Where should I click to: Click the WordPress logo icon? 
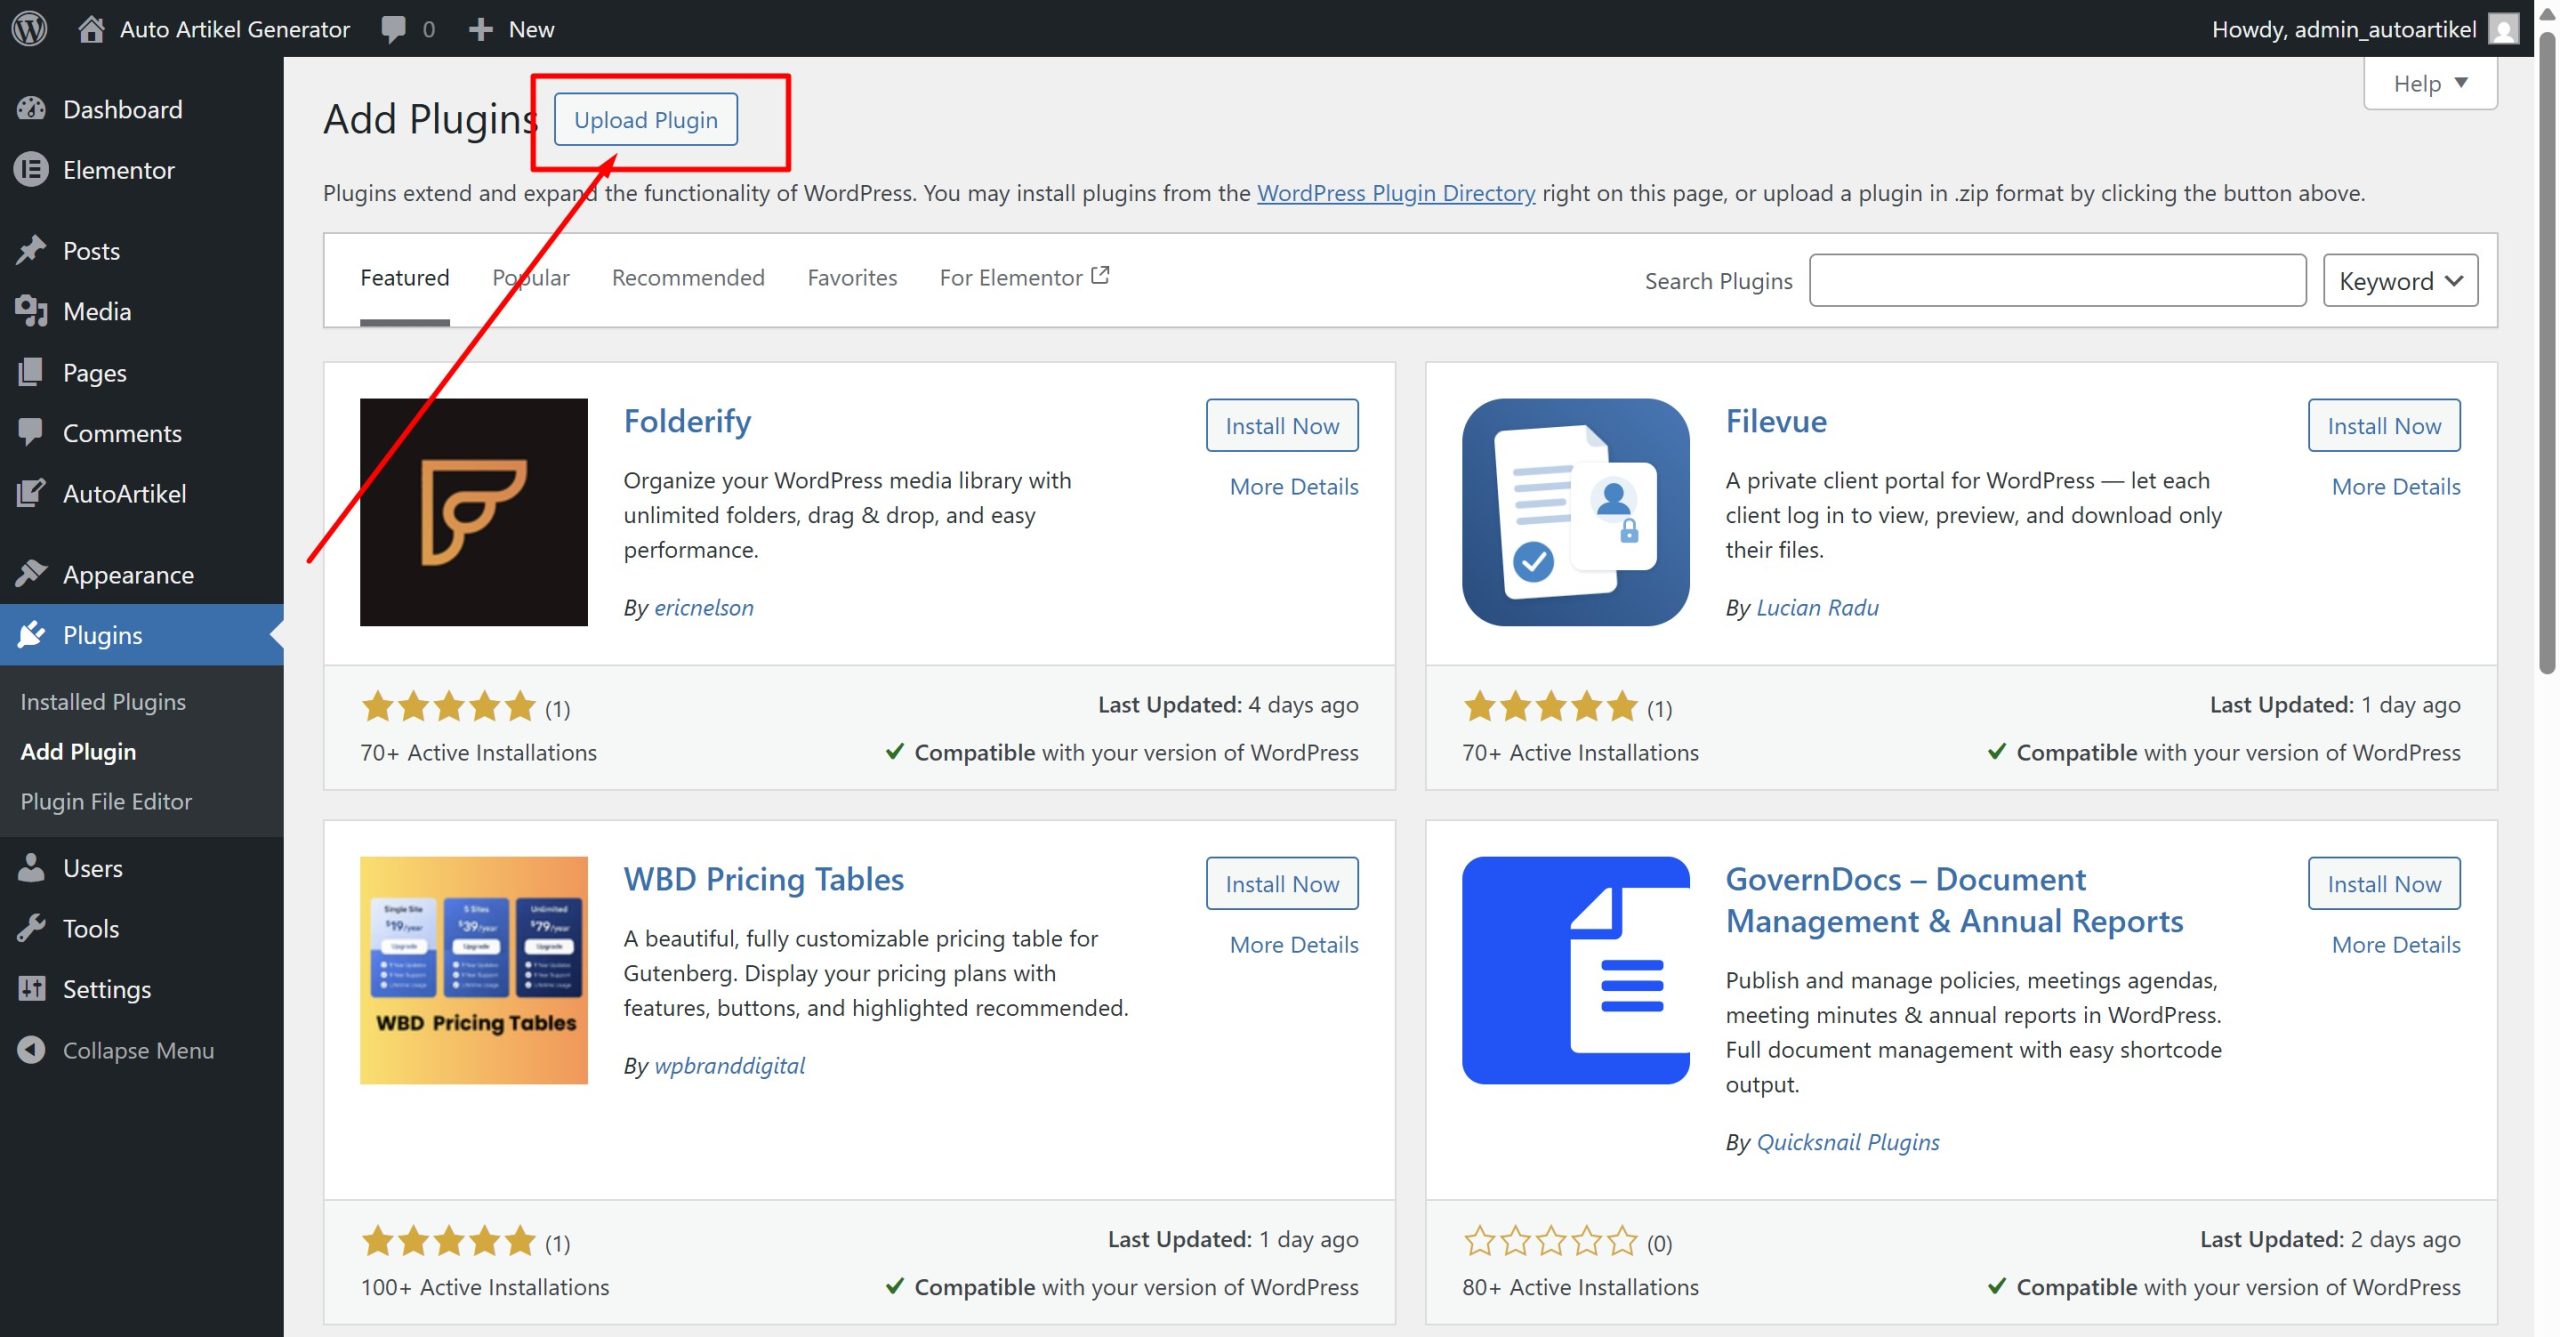click(30, 28)
